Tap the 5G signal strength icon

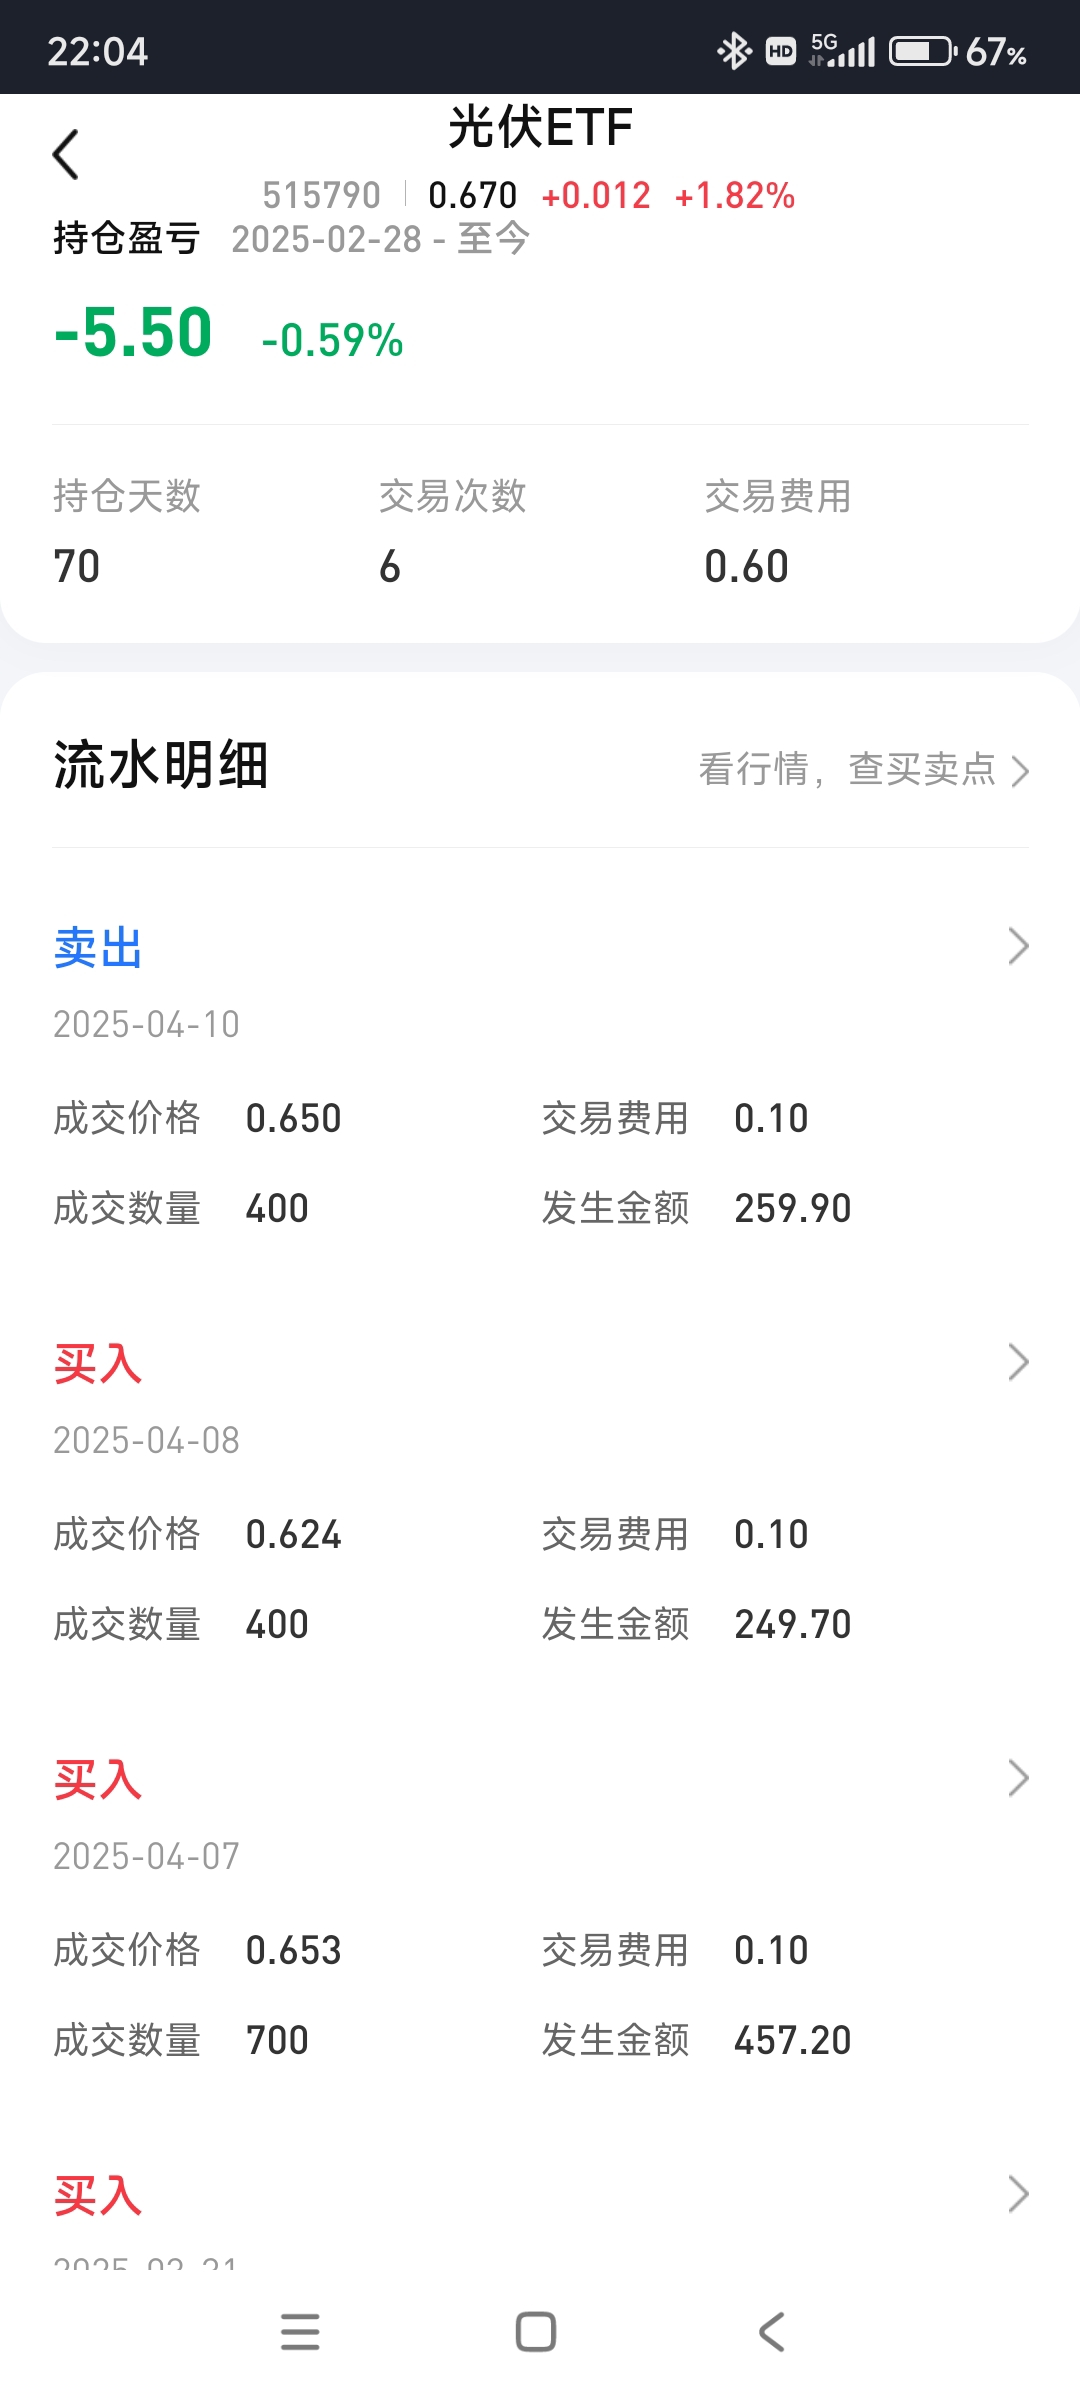point(842,50)
